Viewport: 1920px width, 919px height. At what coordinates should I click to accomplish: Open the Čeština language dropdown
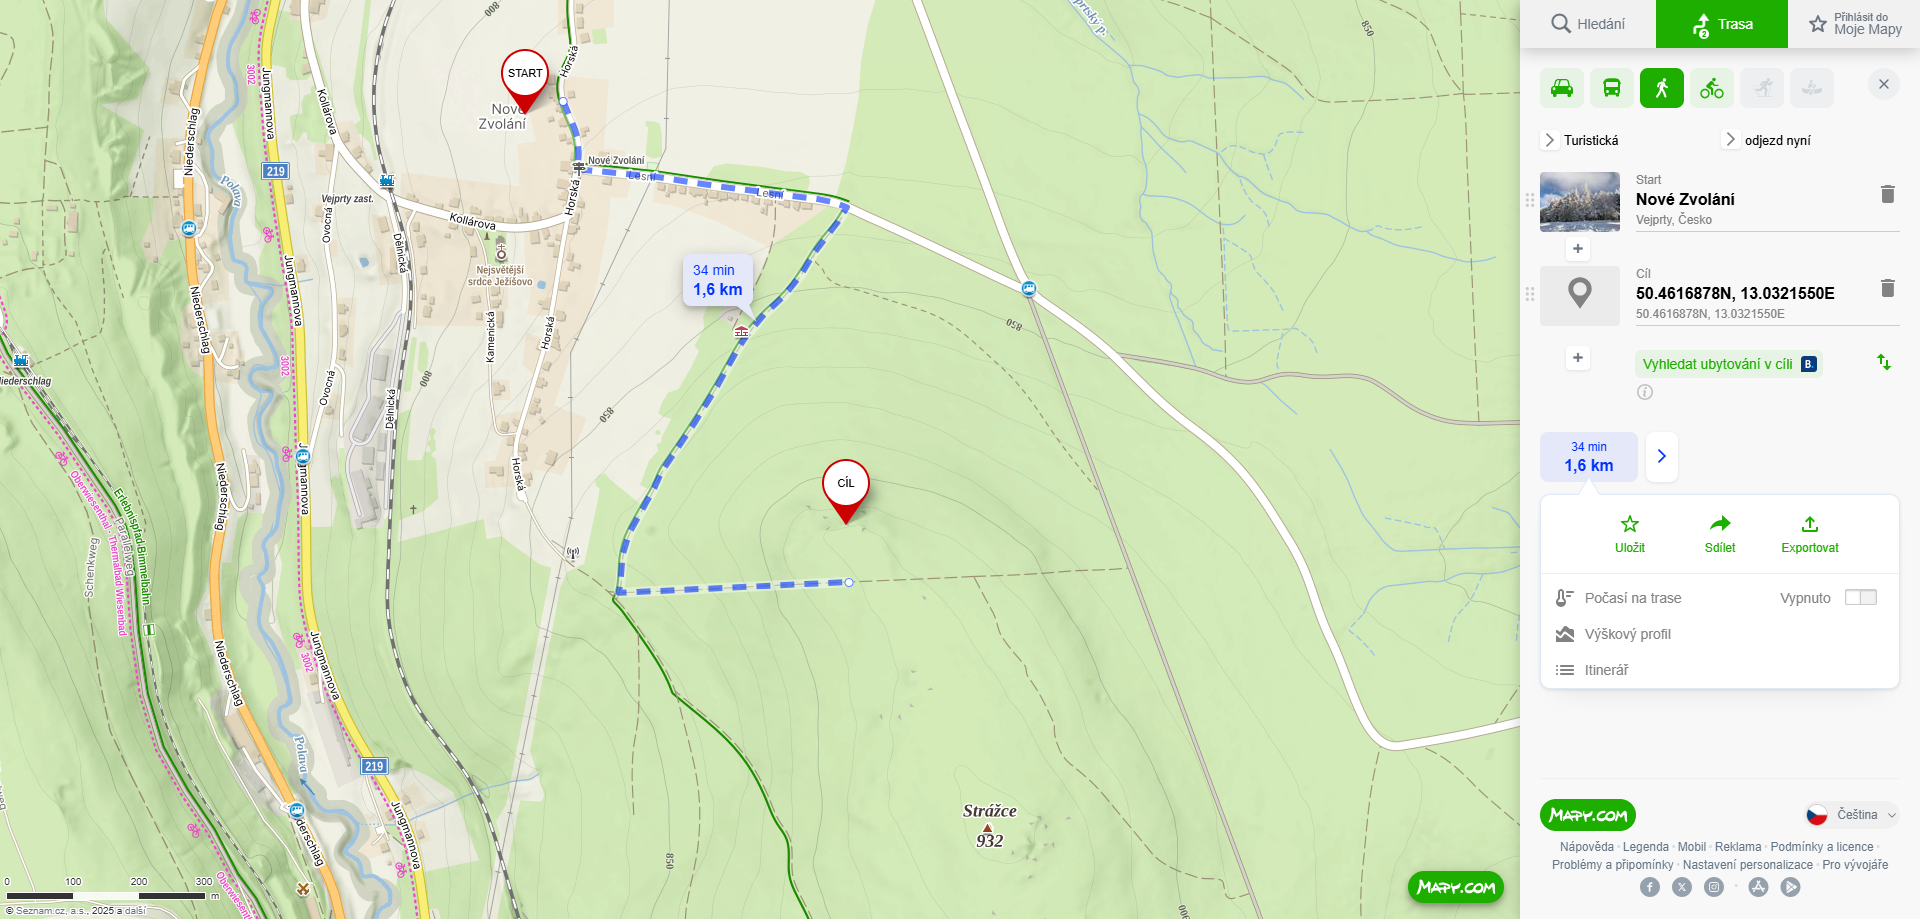[x=1852, y=815]
